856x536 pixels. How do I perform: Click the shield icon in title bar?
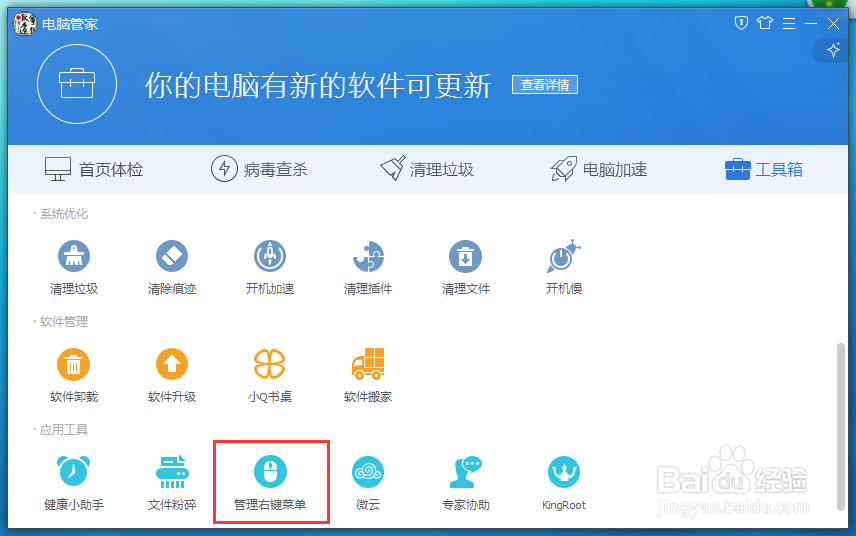click(741, 23)
